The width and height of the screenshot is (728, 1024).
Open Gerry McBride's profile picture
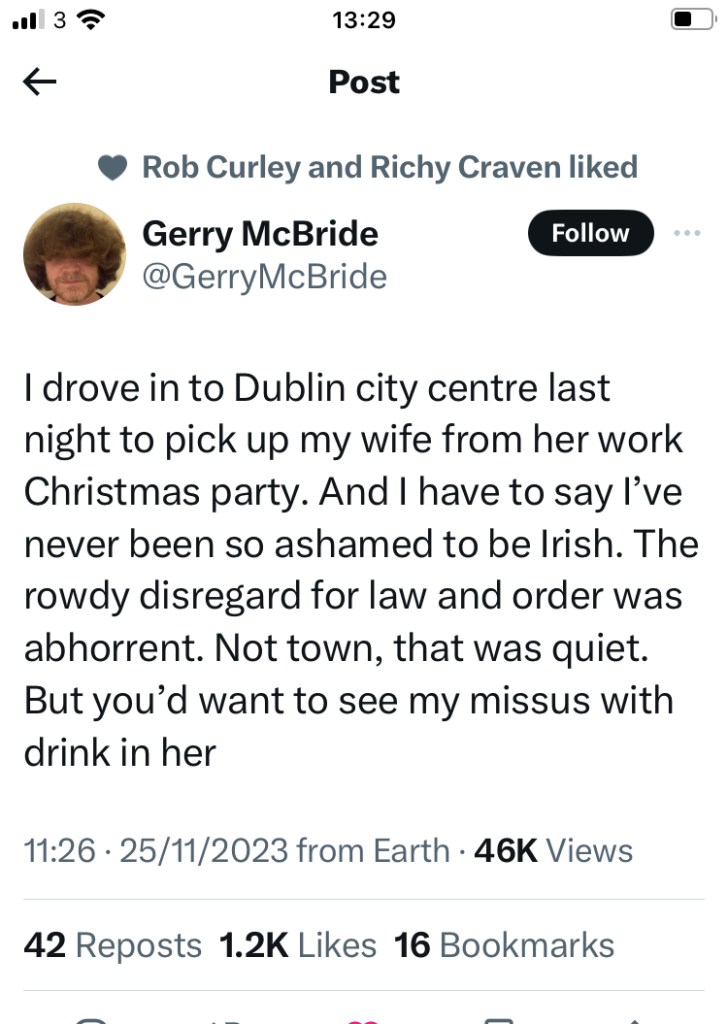coord(73,254)
